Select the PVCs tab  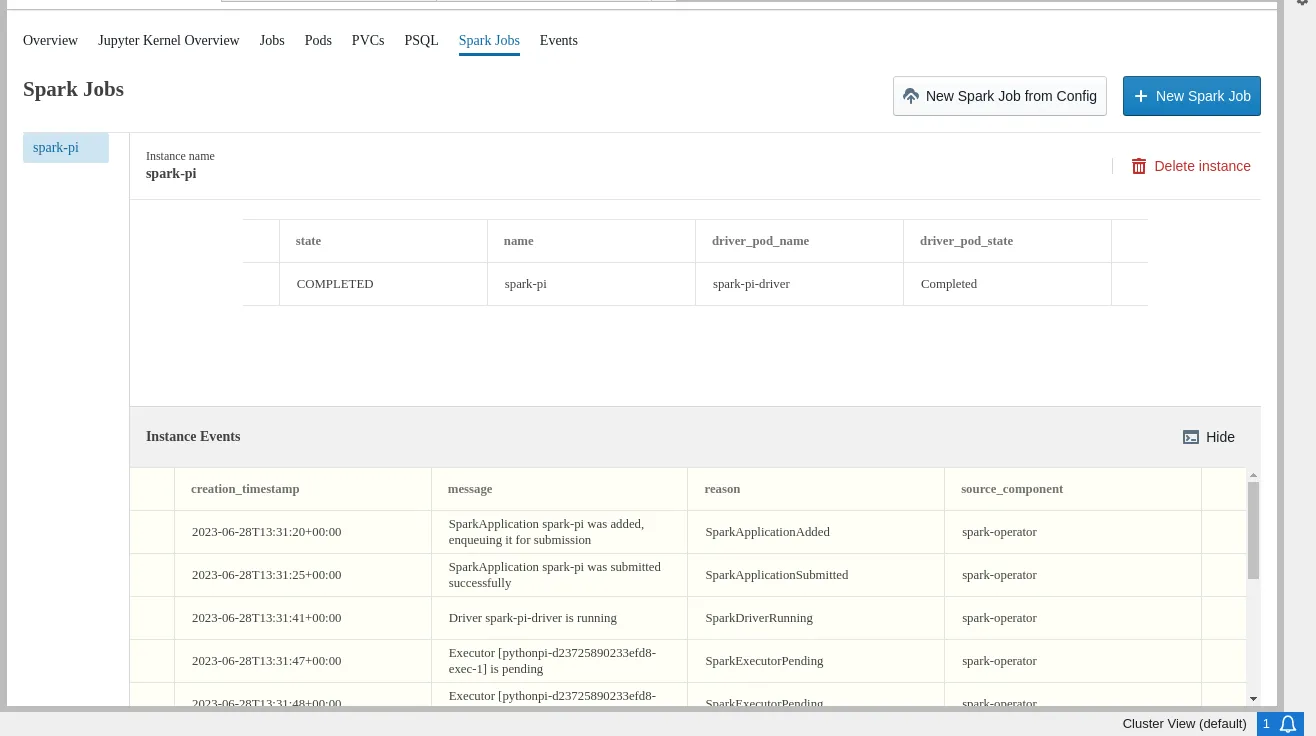[368, 41]
